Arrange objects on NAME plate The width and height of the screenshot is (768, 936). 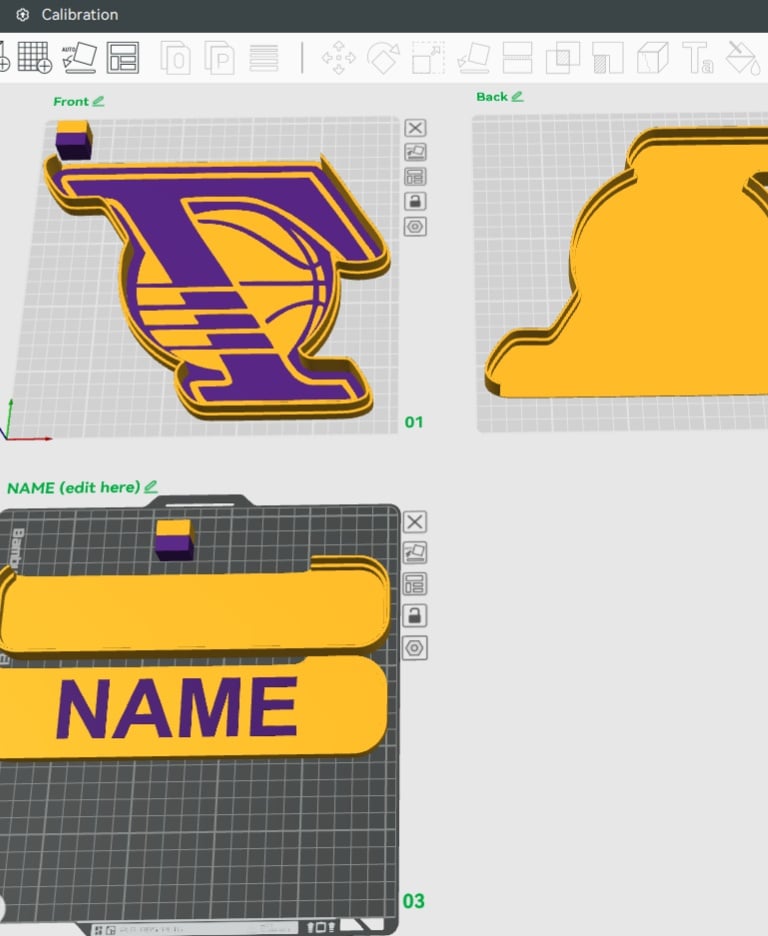[x=415, y=584]
